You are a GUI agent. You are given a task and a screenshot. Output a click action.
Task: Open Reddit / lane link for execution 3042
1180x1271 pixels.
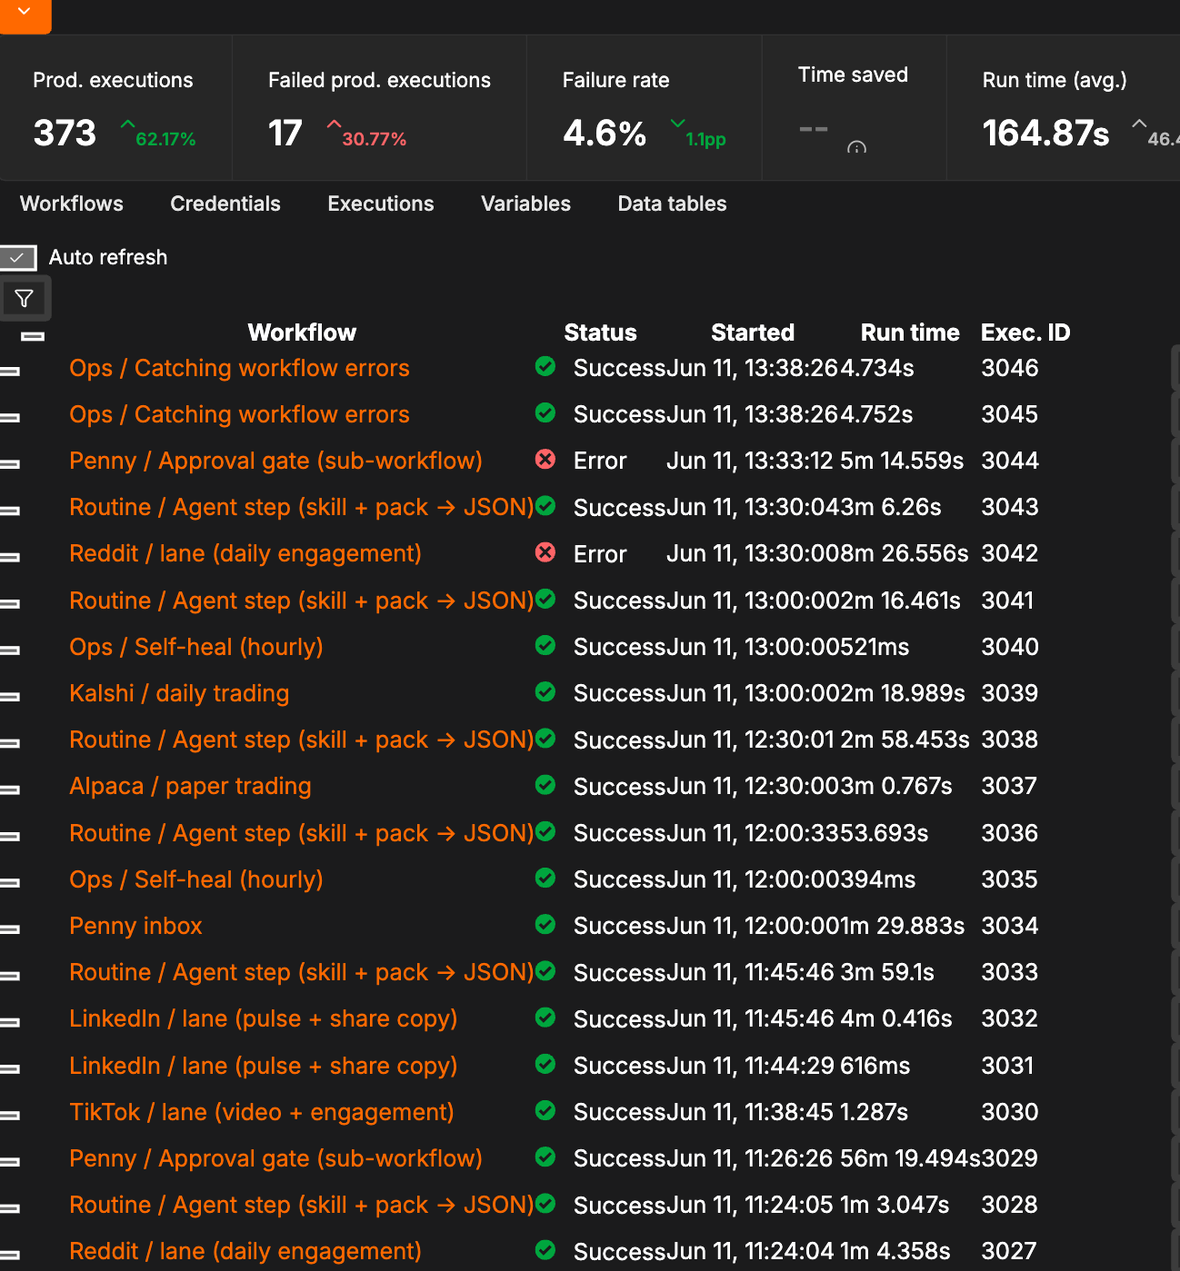coord(245,554)
